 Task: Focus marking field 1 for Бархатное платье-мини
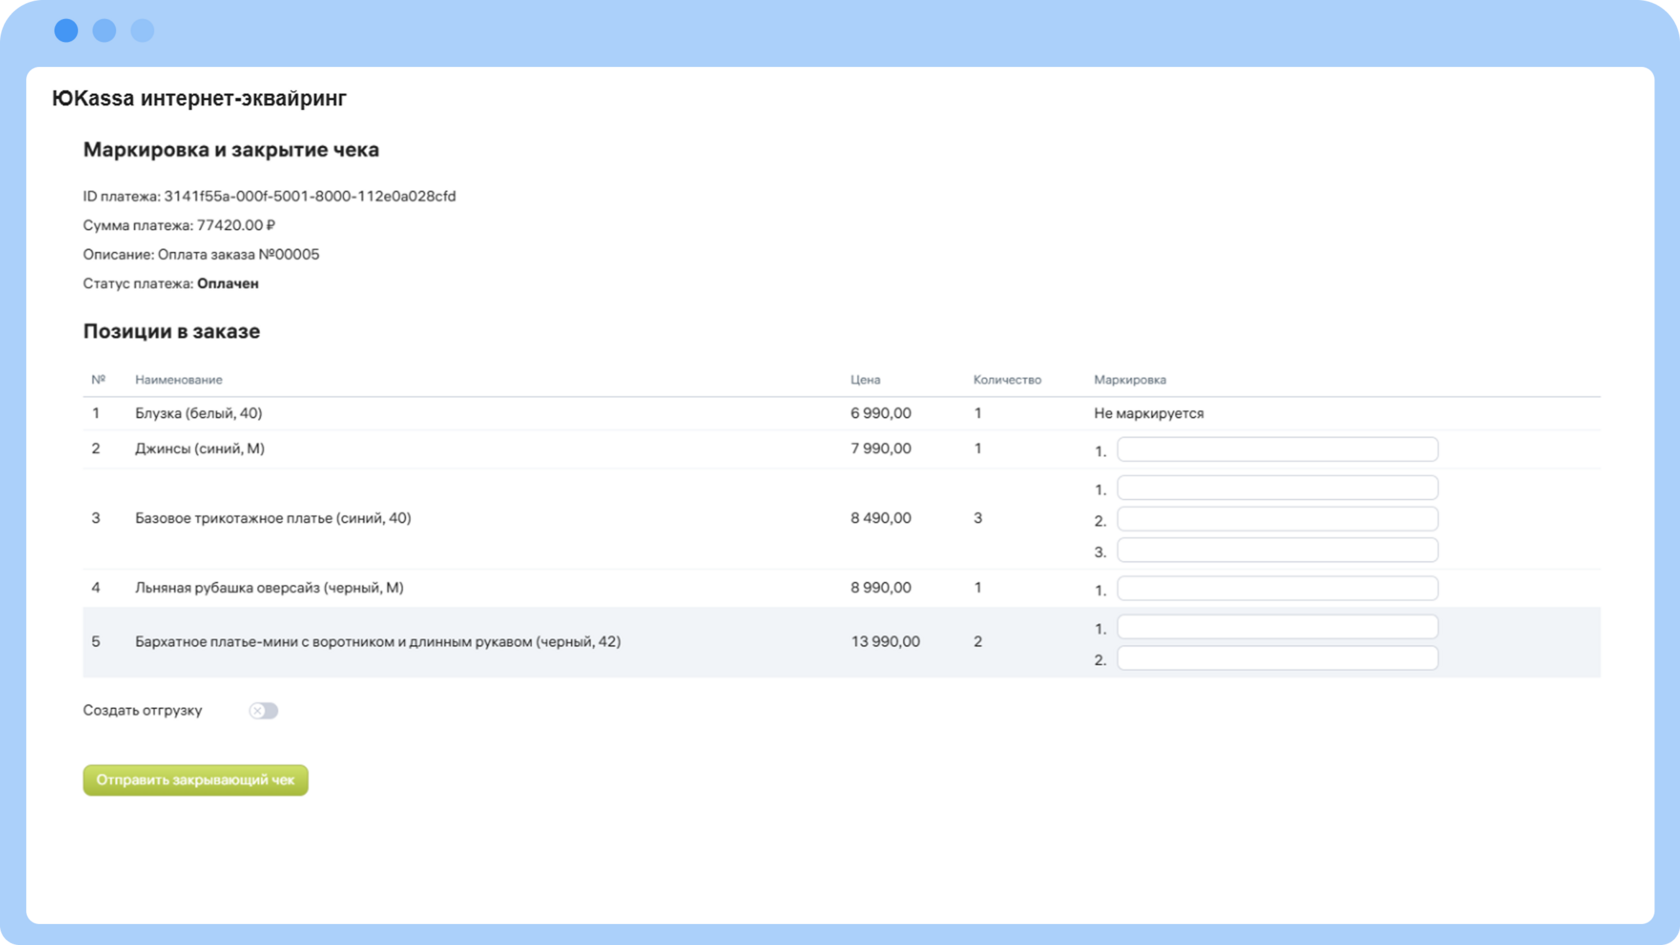1277,627
